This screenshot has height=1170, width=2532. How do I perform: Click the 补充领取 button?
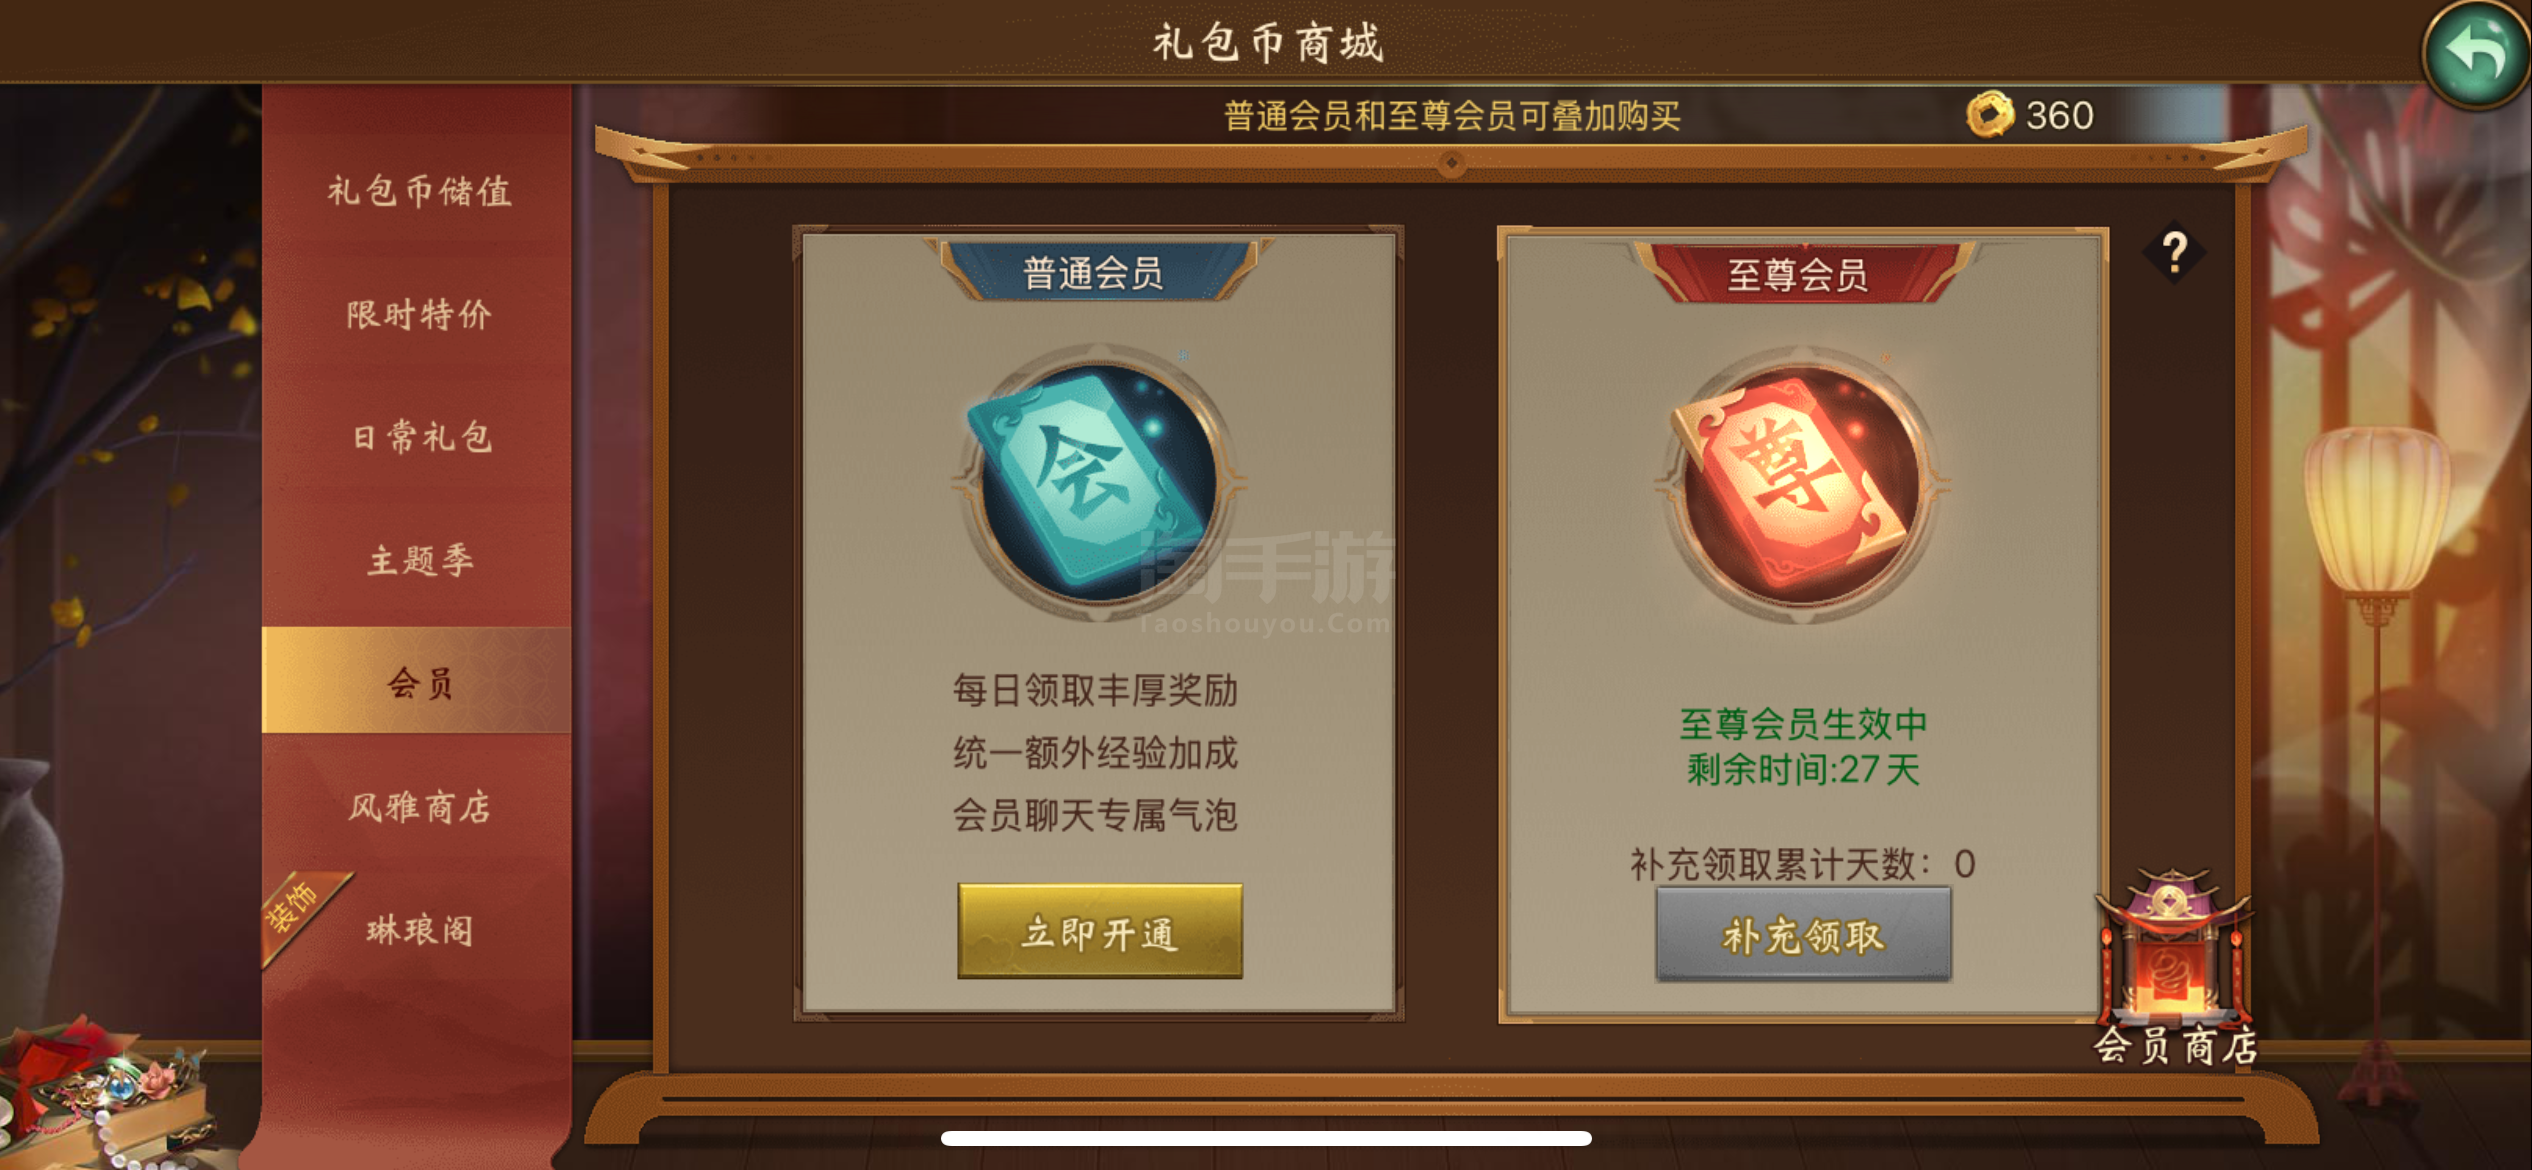[1803, 934]
